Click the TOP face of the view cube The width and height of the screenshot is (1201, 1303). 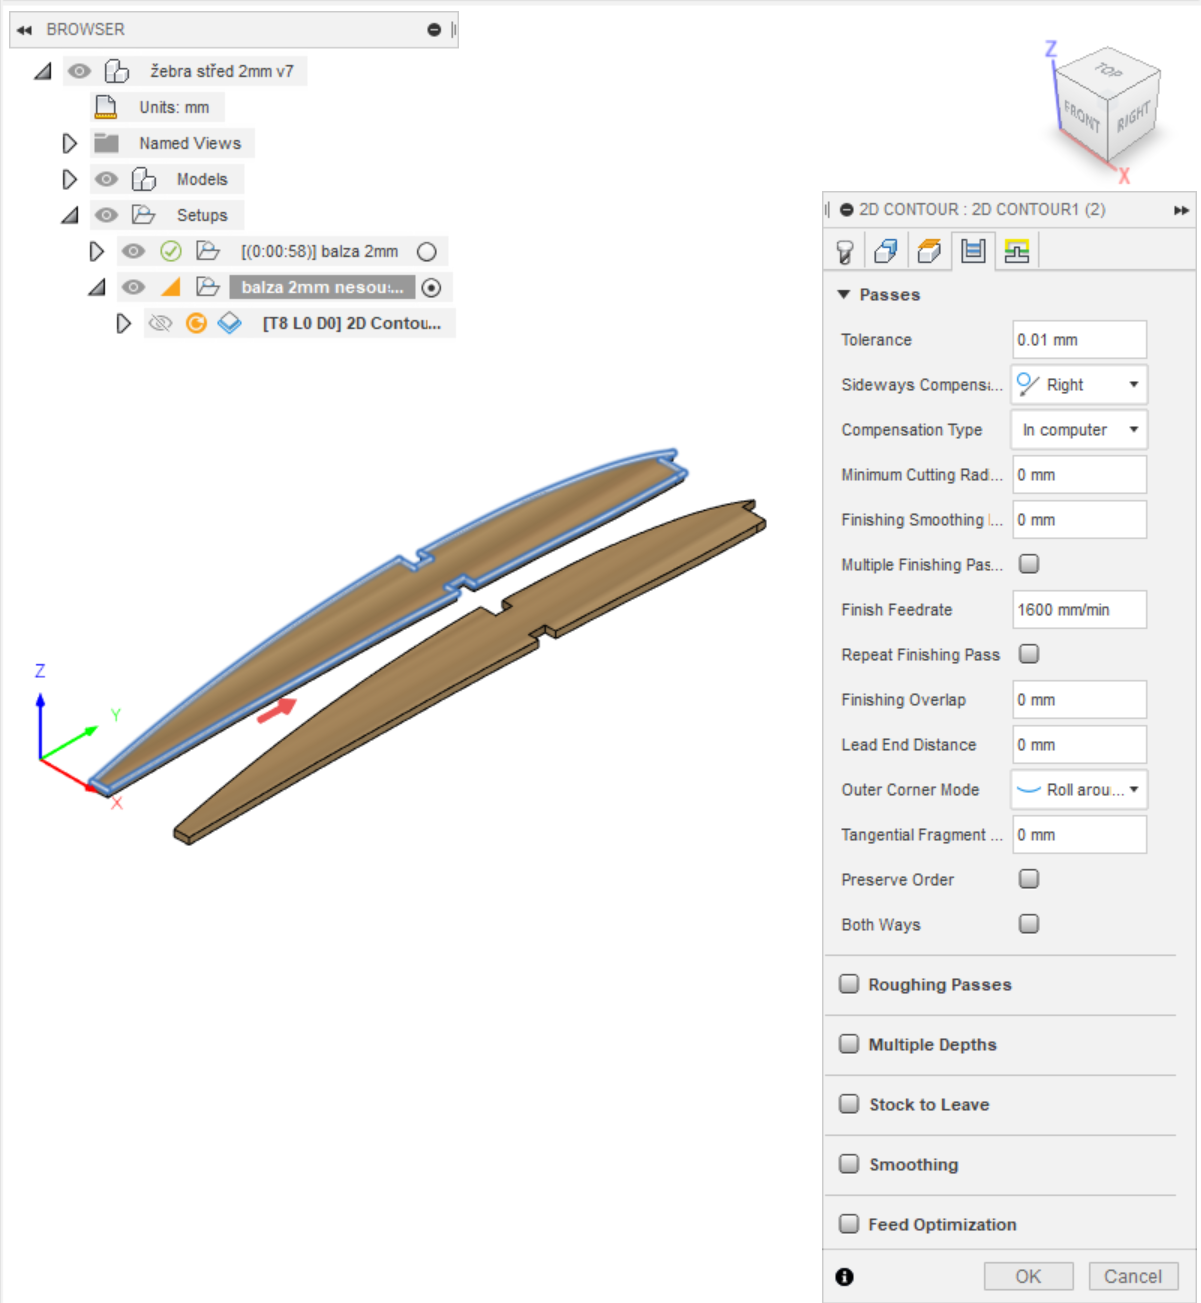[x=1108, y=70]
